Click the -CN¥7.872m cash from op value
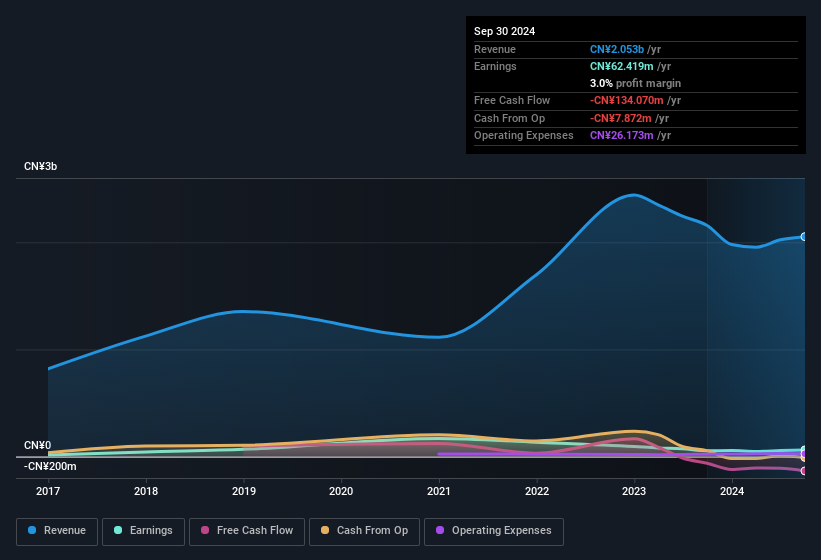The image size is (821, 560). point(620,118)
